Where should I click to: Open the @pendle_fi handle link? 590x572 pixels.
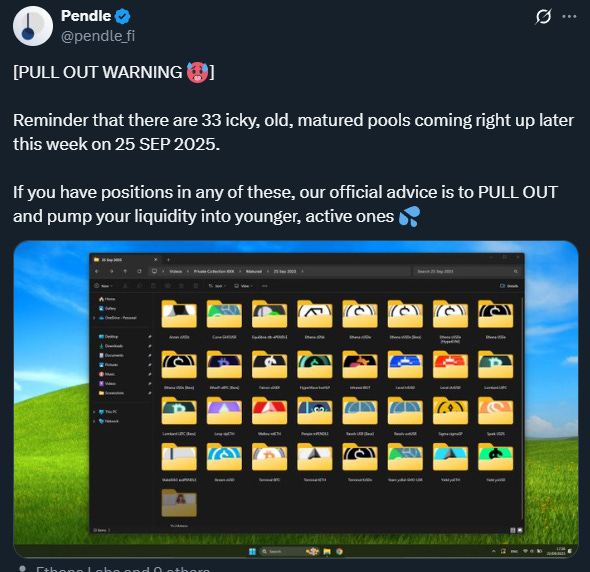(x=98, y=36)
